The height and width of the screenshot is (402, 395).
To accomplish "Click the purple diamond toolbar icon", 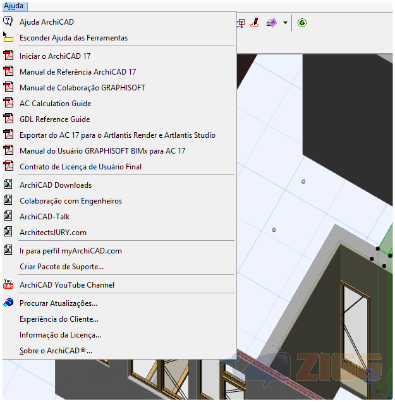I will pyautogui.click(x=272, y=23).
